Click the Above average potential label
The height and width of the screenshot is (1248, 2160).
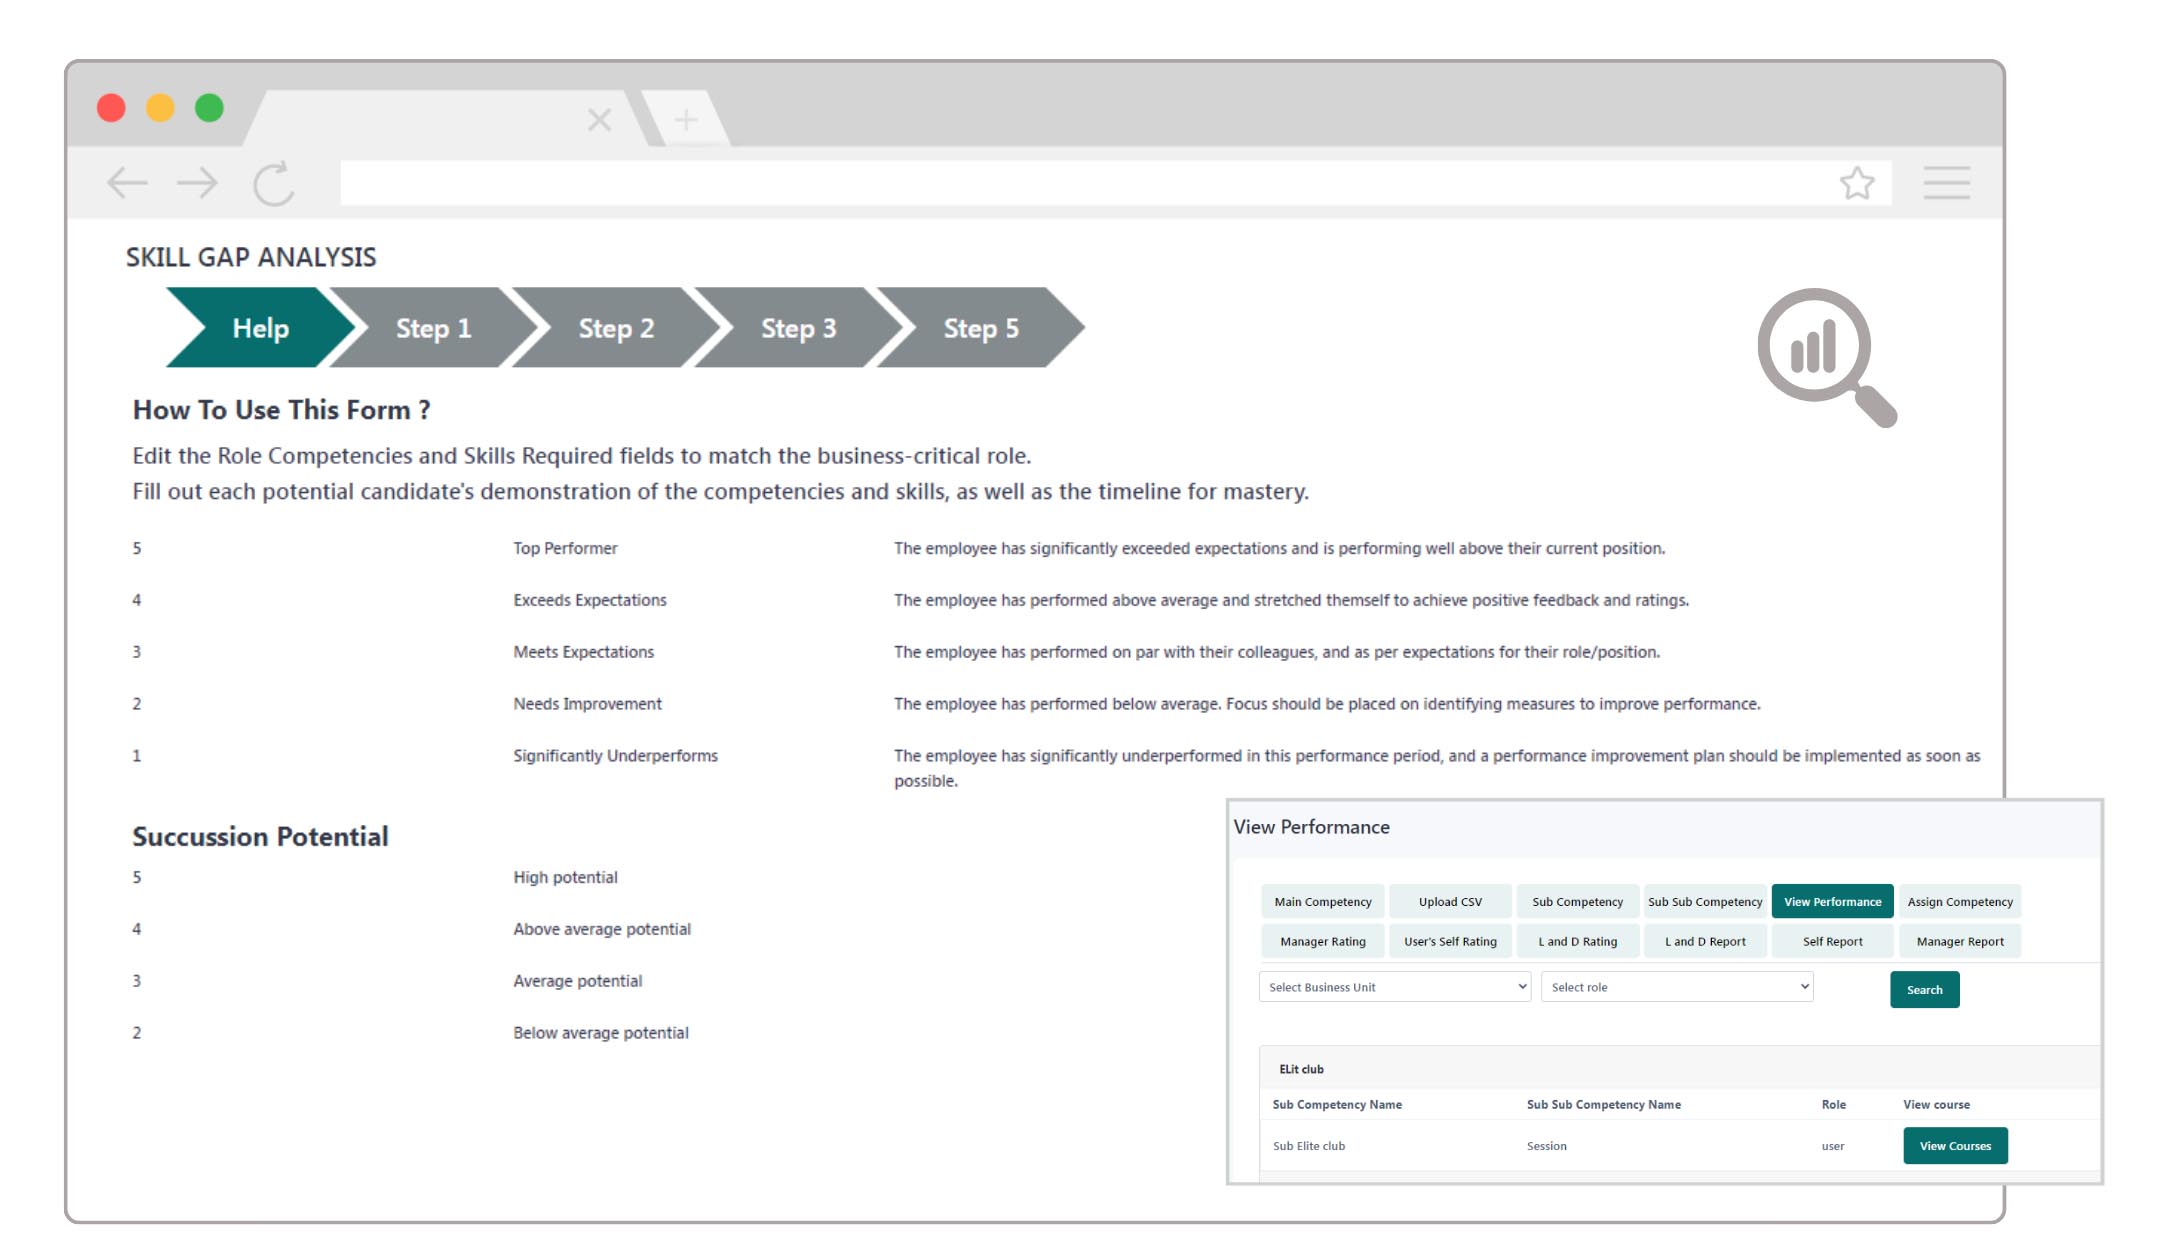pos(602,929)
